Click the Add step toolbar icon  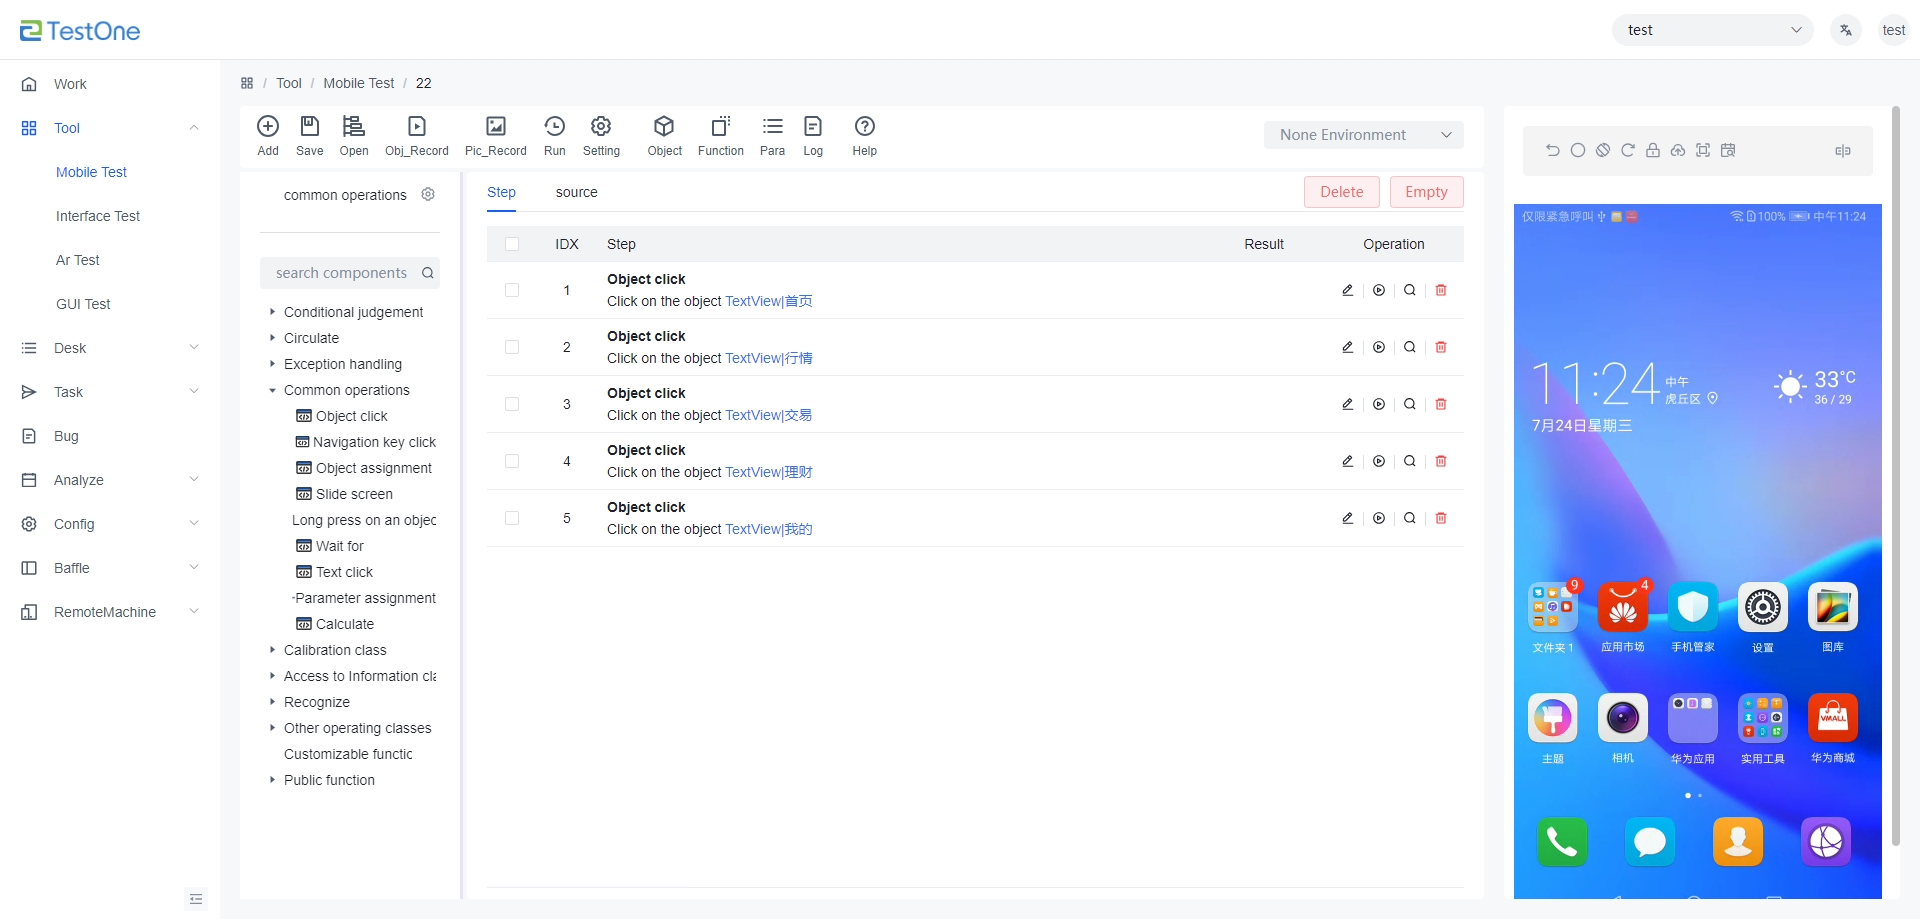(267, 126)
